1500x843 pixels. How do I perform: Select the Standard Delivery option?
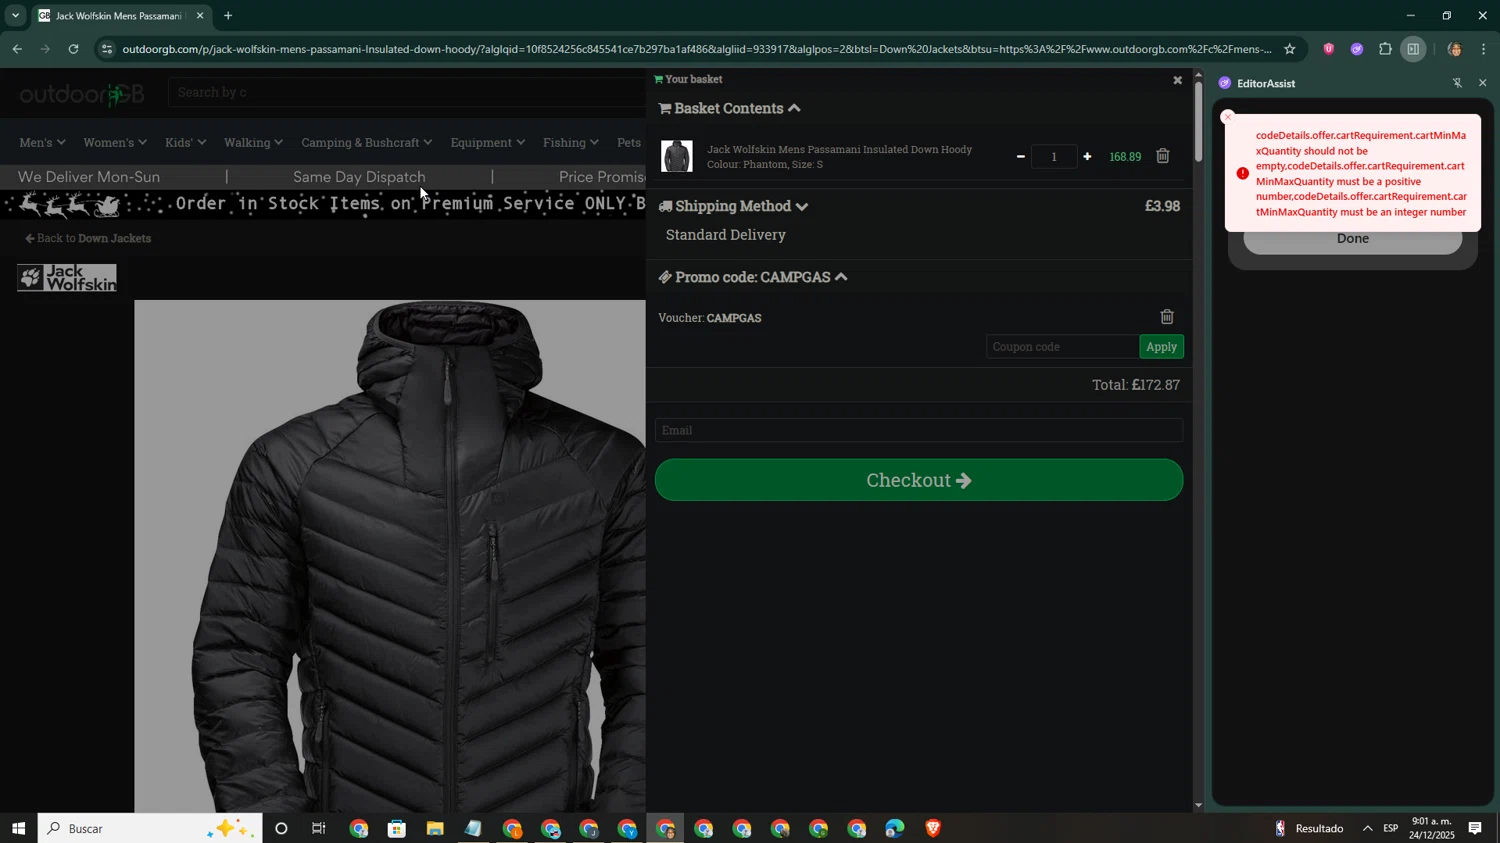pos(726,235)
